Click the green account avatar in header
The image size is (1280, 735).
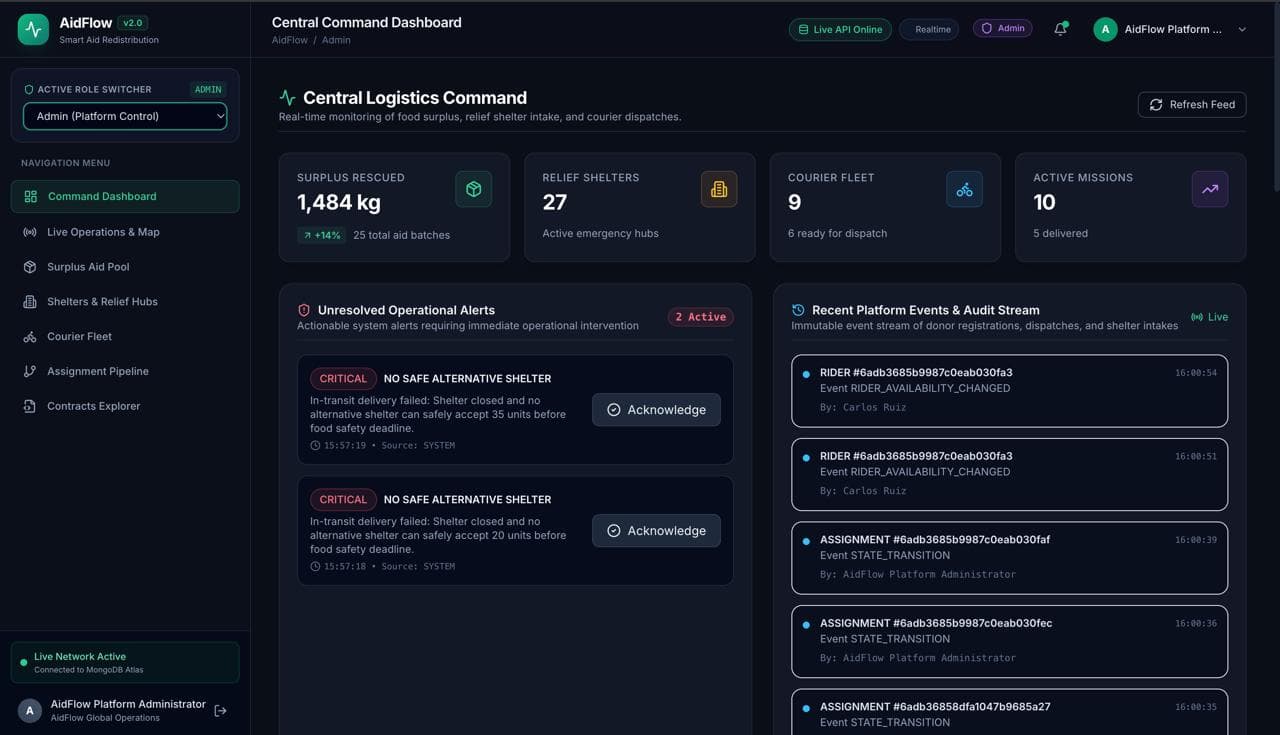[1105, 29]
